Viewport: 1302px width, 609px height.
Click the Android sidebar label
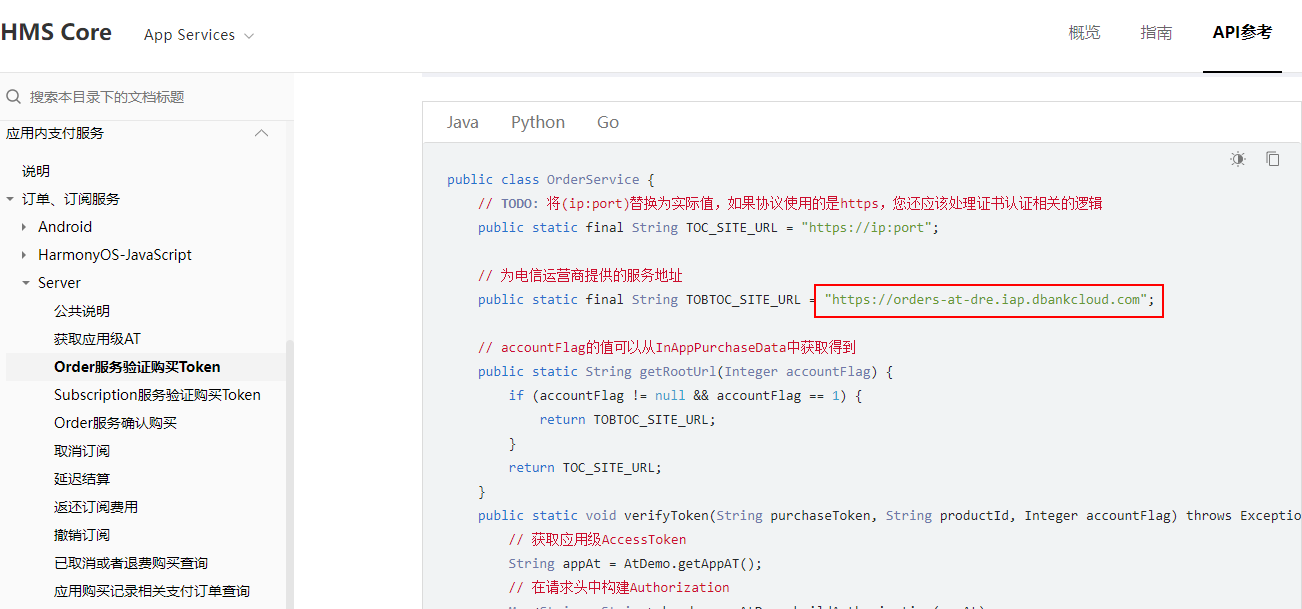coord(65,227)
